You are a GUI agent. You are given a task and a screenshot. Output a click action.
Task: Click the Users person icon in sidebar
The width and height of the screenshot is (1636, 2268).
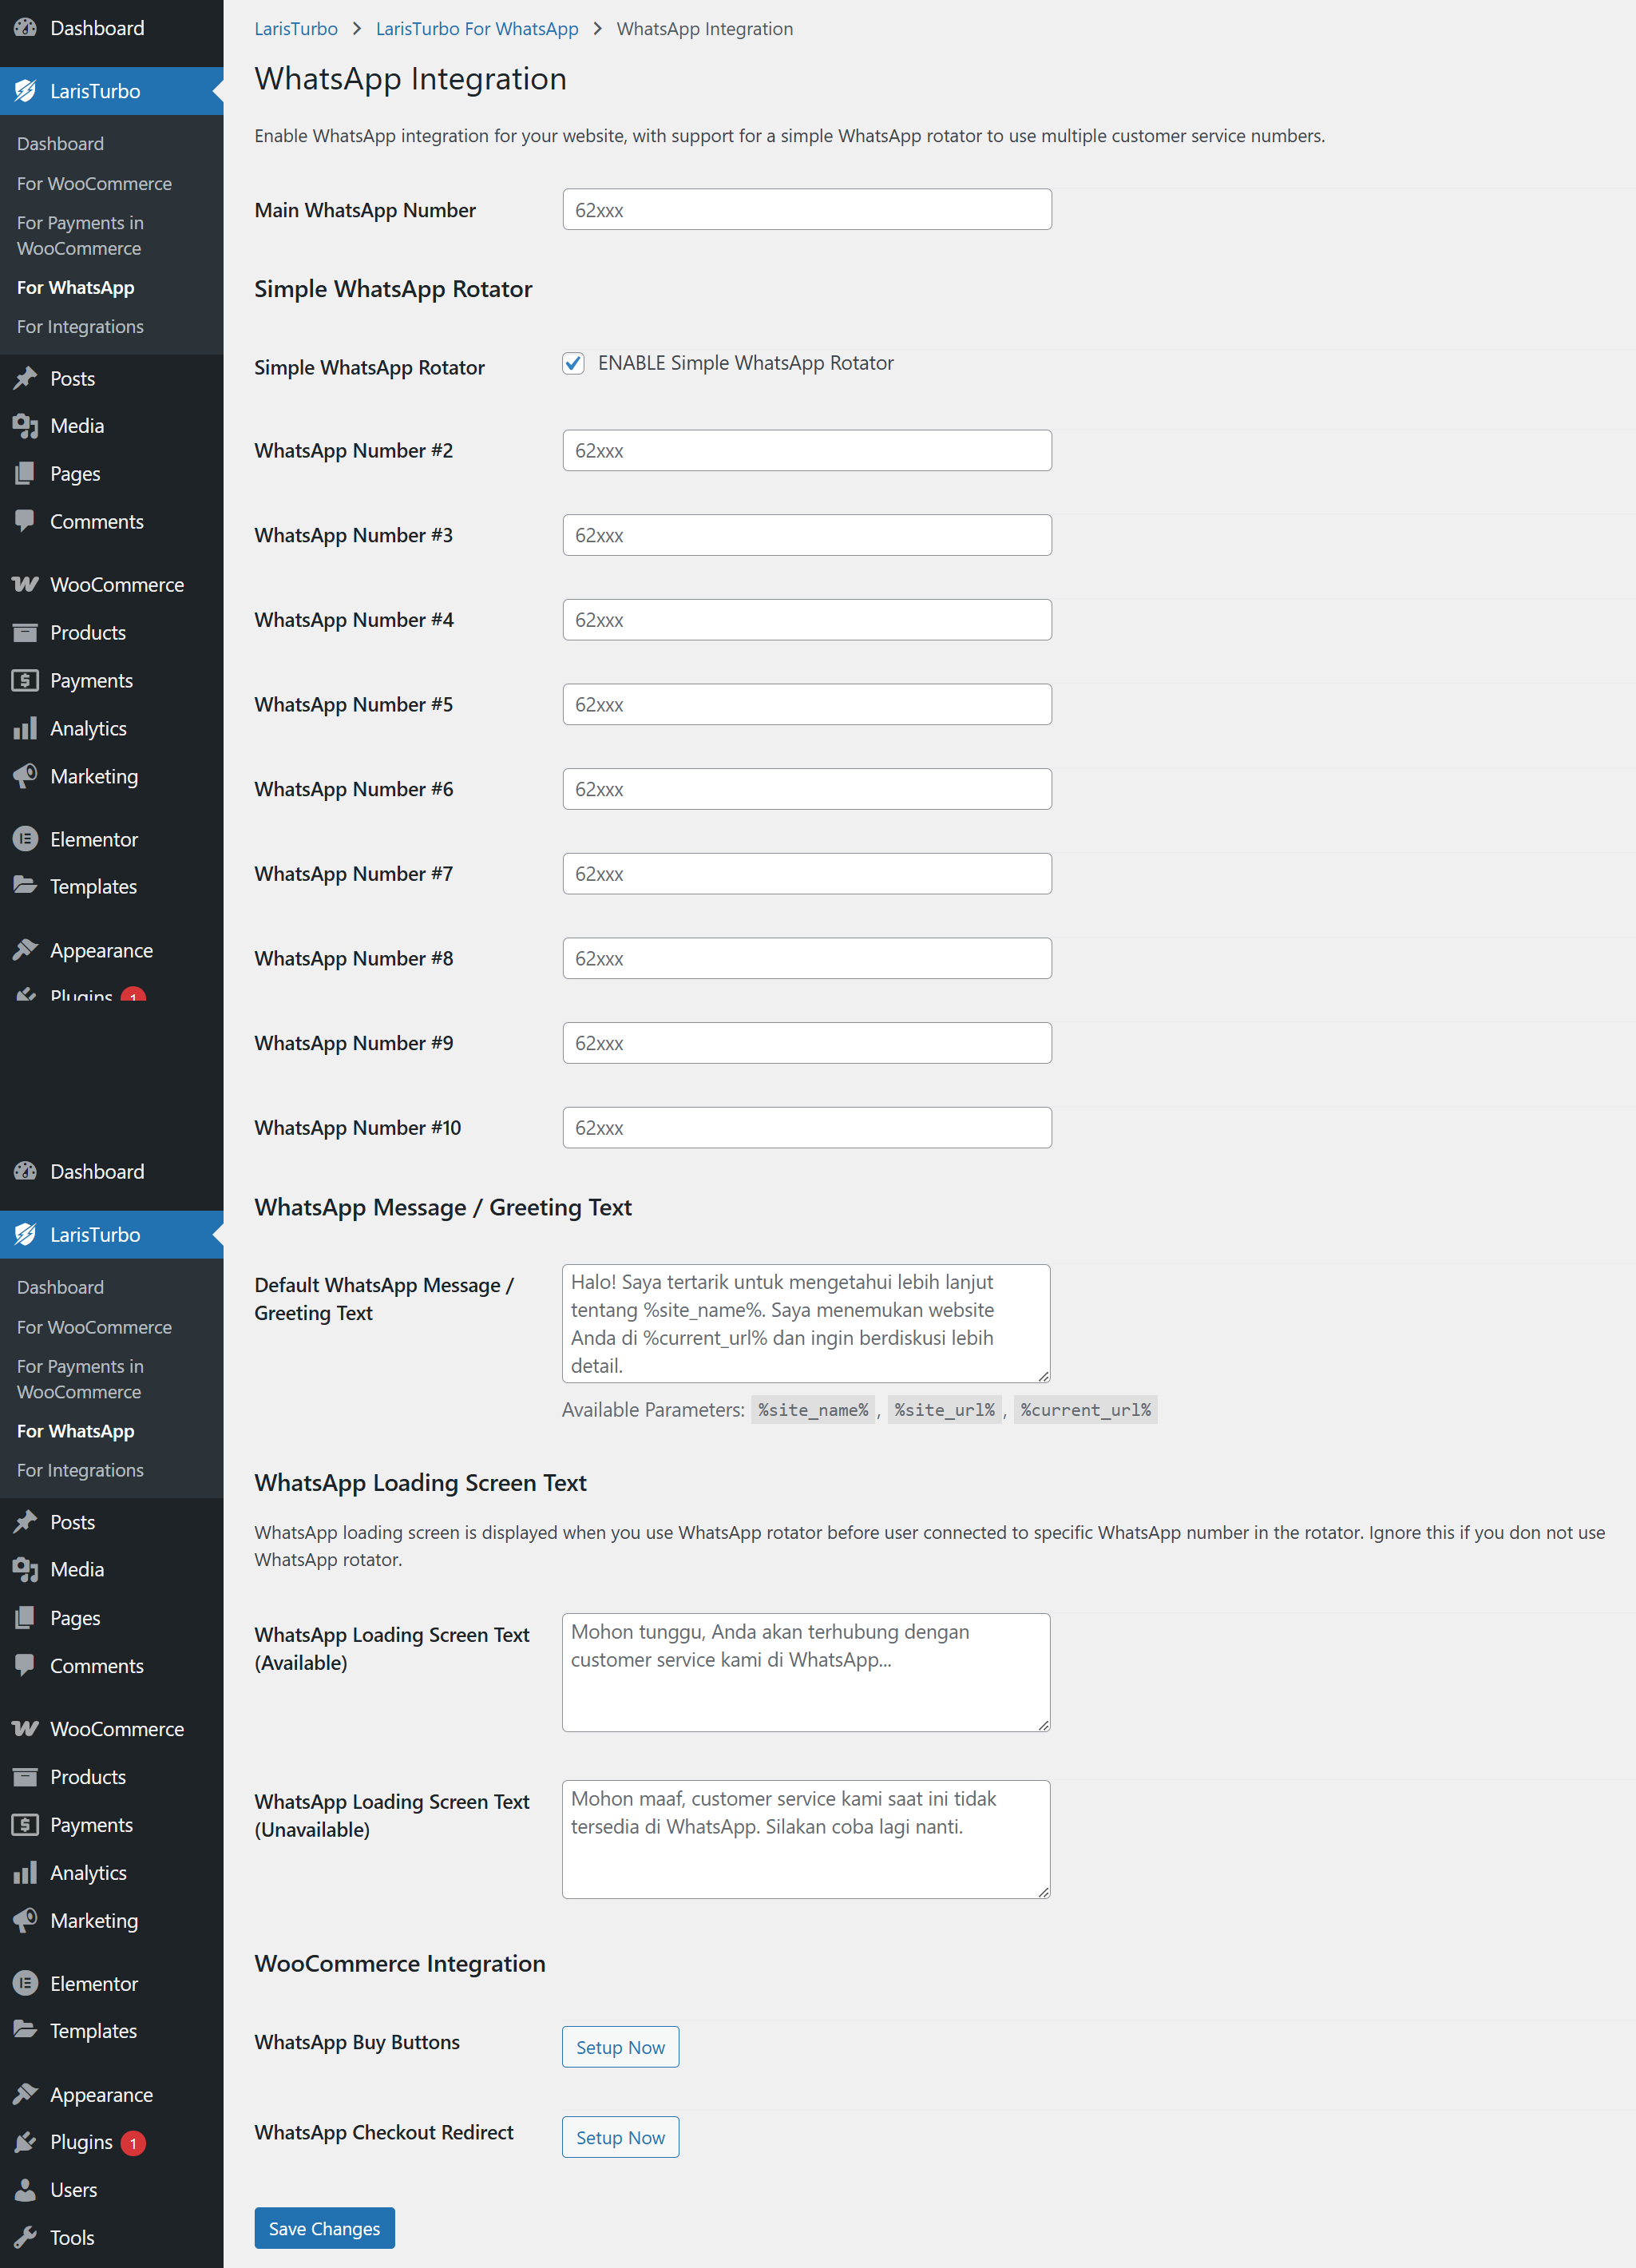click(25, 2189)
